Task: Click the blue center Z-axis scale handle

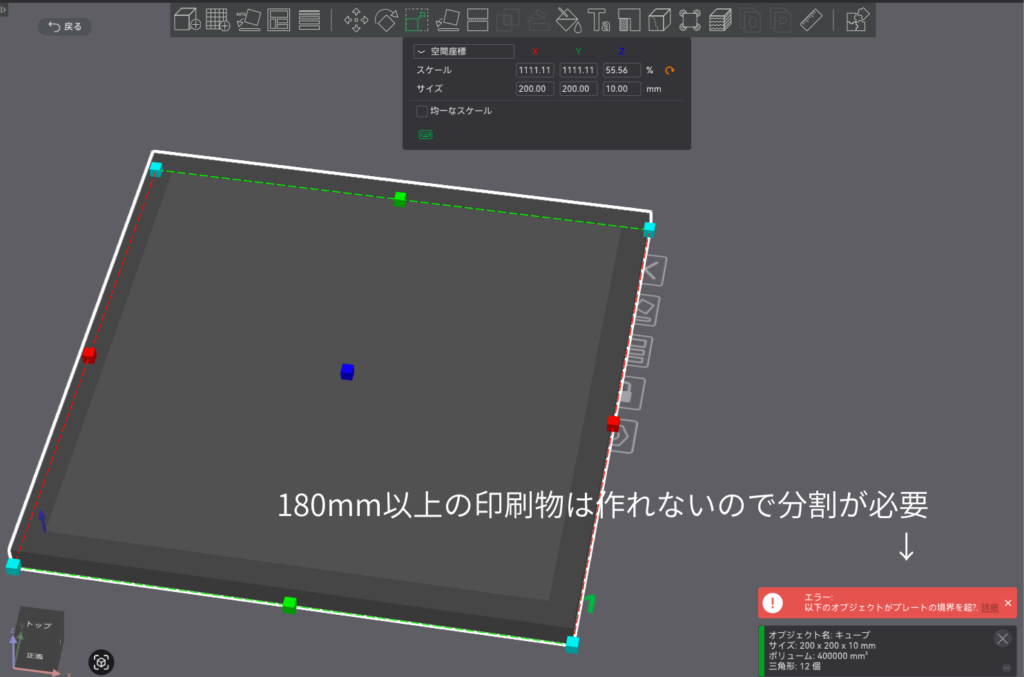Action: [347, 372]
